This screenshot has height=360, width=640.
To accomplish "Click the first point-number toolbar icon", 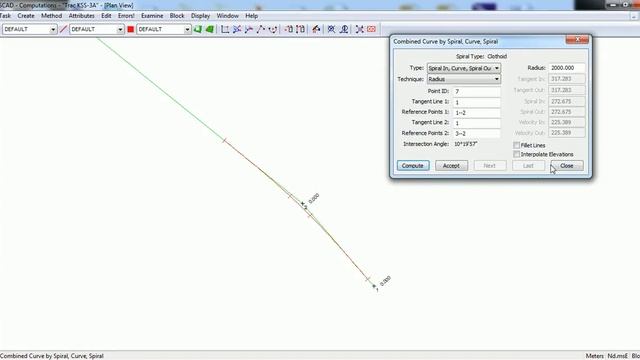I will tap(289, 29).
